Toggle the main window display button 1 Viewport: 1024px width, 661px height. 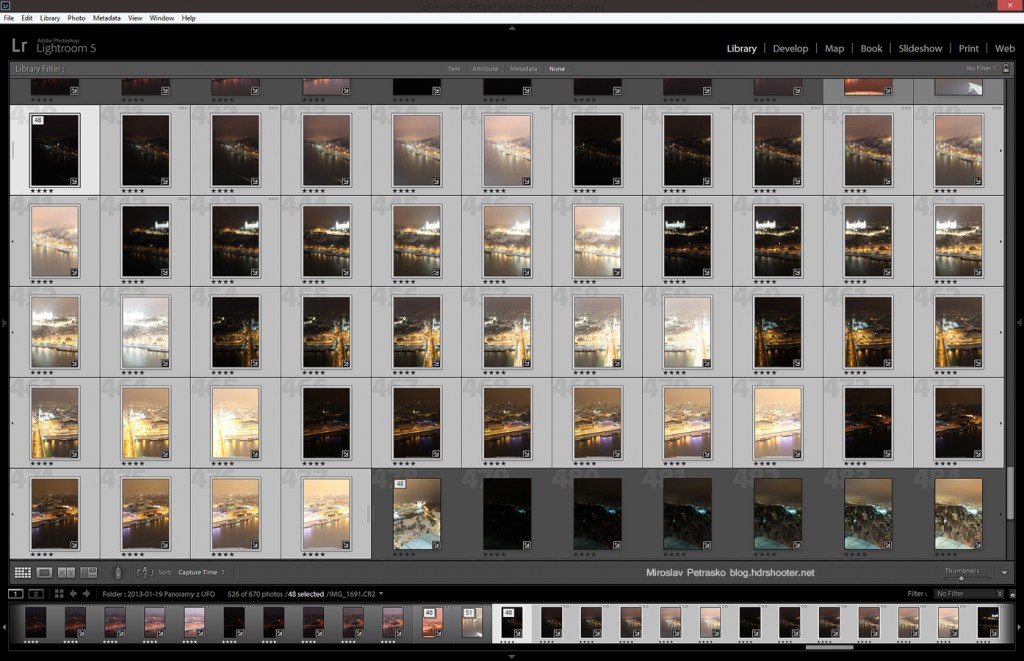[x=16, y=594]
